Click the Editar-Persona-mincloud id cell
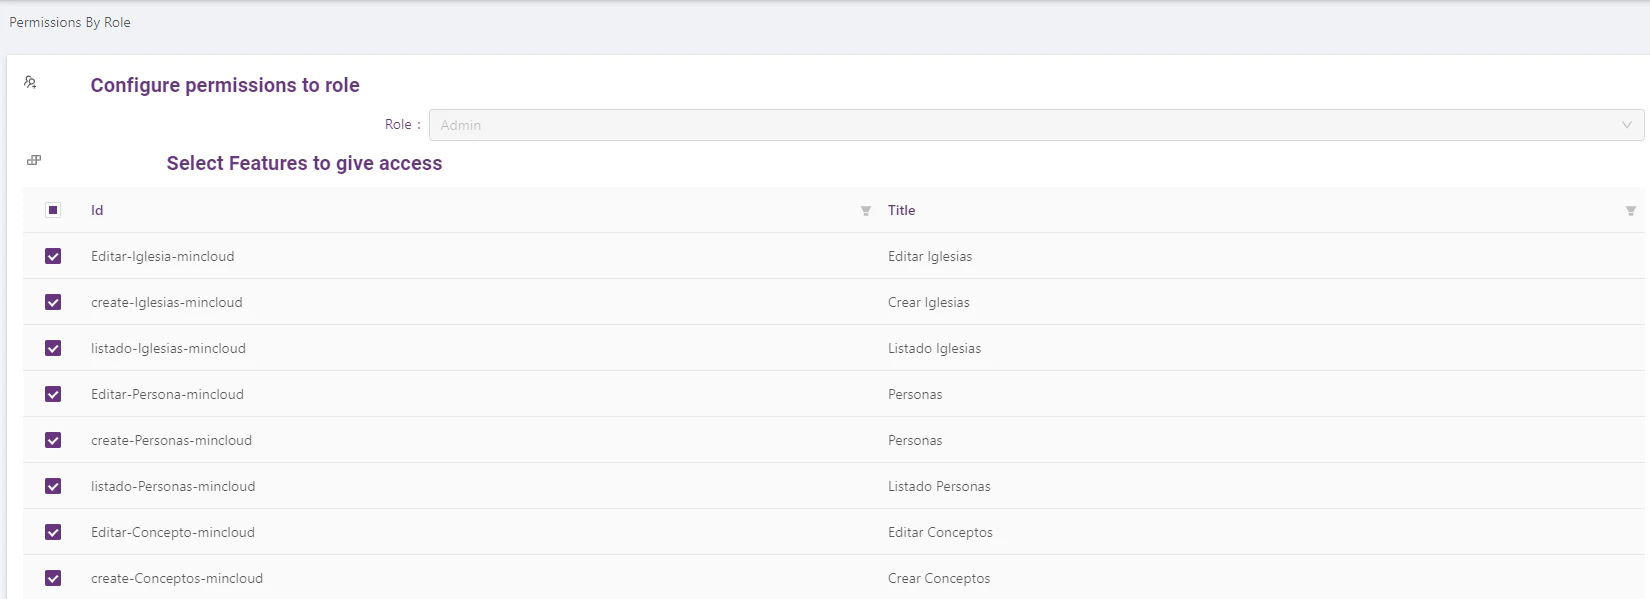 (167, 394)
